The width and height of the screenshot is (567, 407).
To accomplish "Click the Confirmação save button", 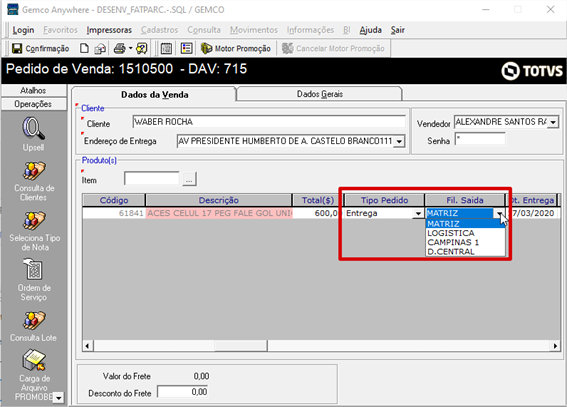I will click(40, 48).
